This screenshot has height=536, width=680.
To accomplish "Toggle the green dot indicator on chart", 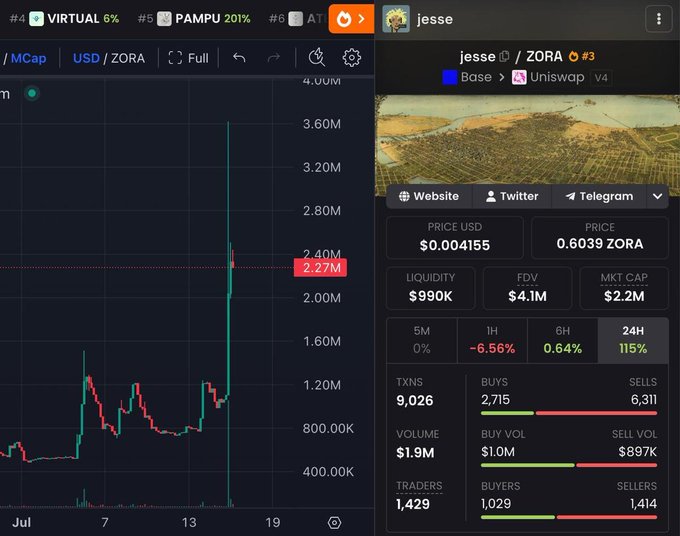I will [x=32, y=93].
